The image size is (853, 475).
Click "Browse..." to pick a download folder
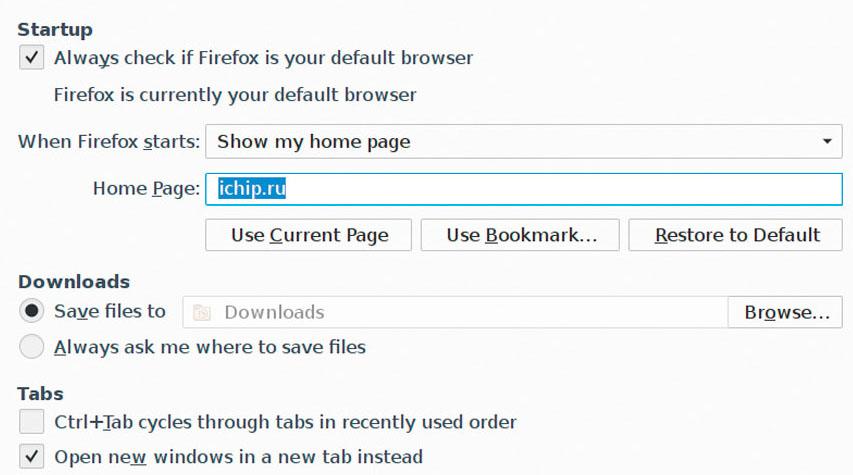(x=786, y=312)
